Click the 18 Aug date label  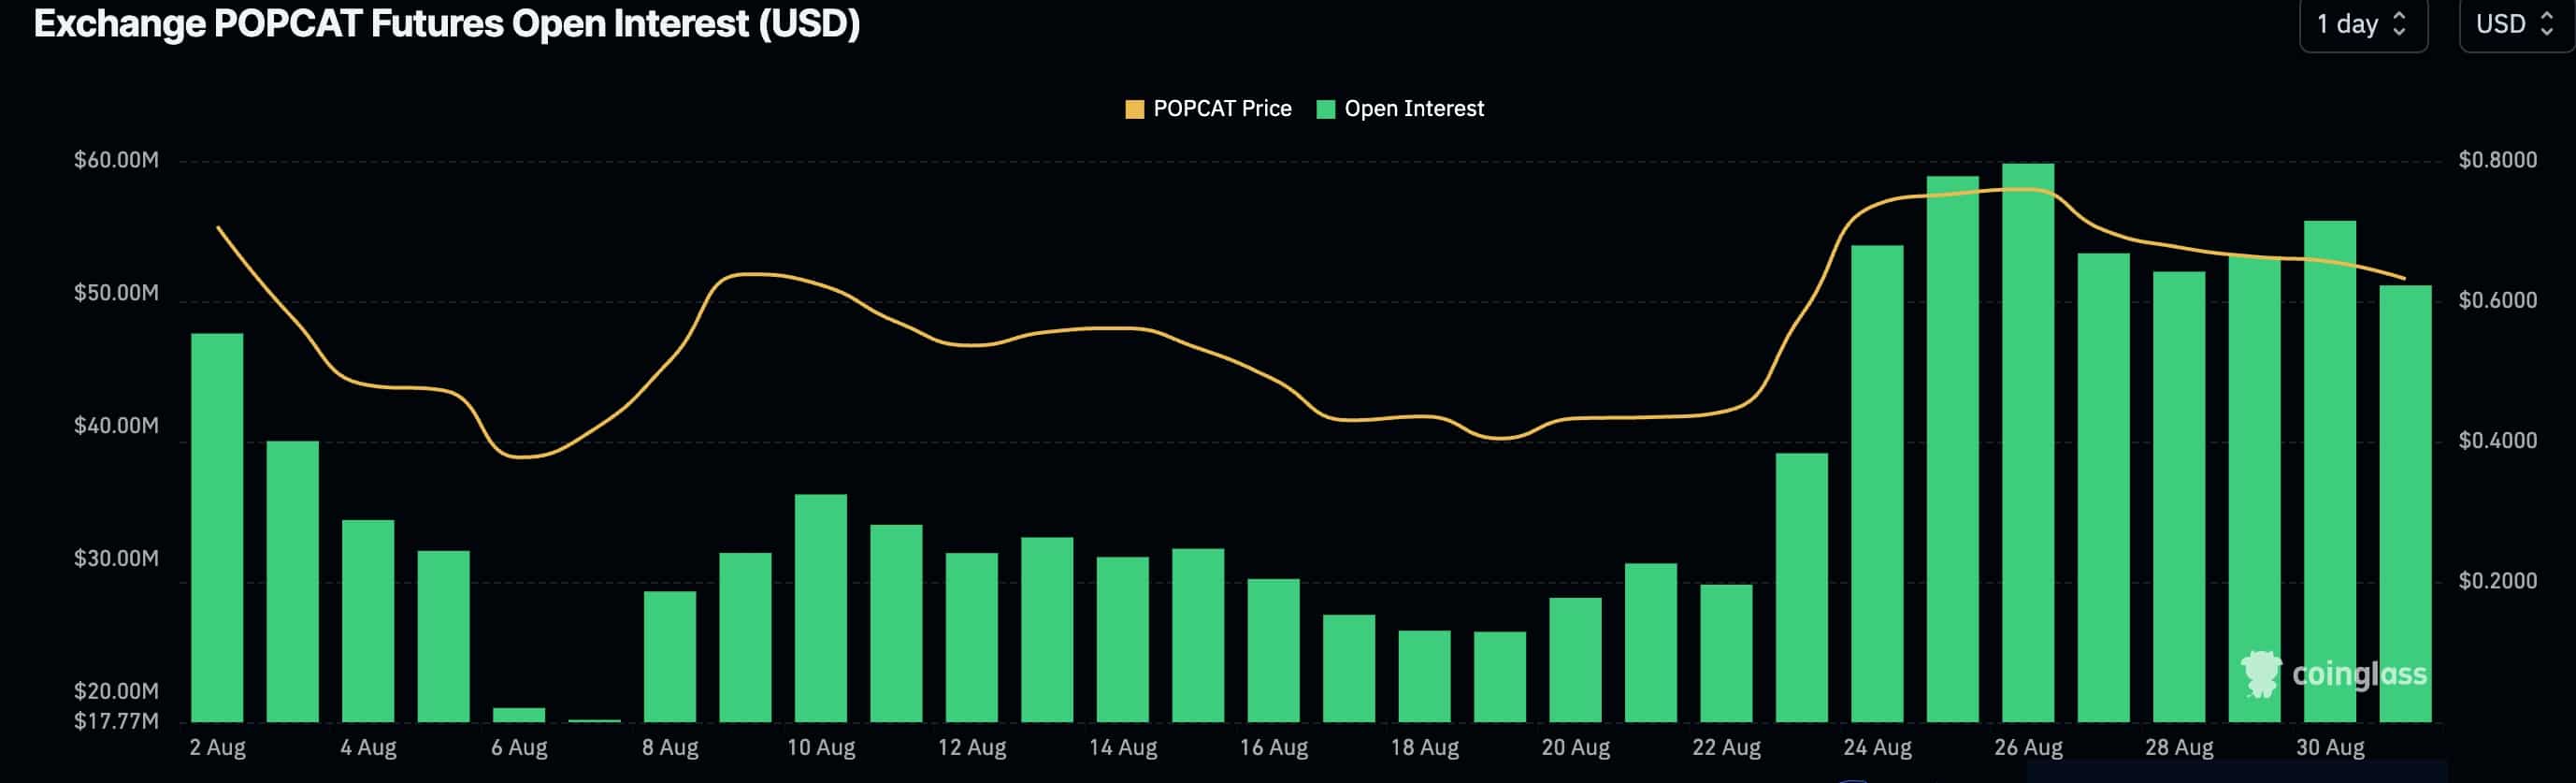click(x=1425, y=748)
